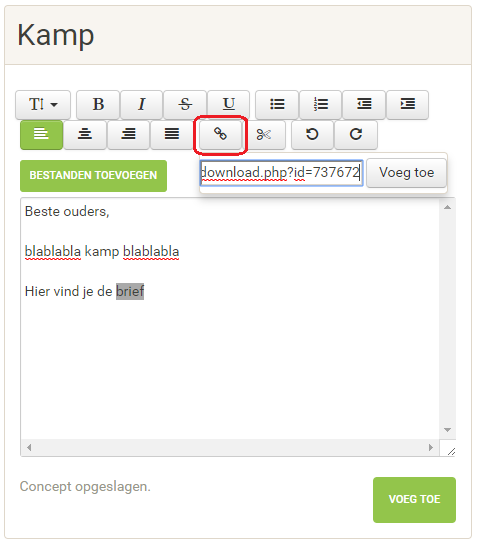Align text to the right
Image resolution: width=479 pixels, height=545 pixels.
tap(128, 135)
